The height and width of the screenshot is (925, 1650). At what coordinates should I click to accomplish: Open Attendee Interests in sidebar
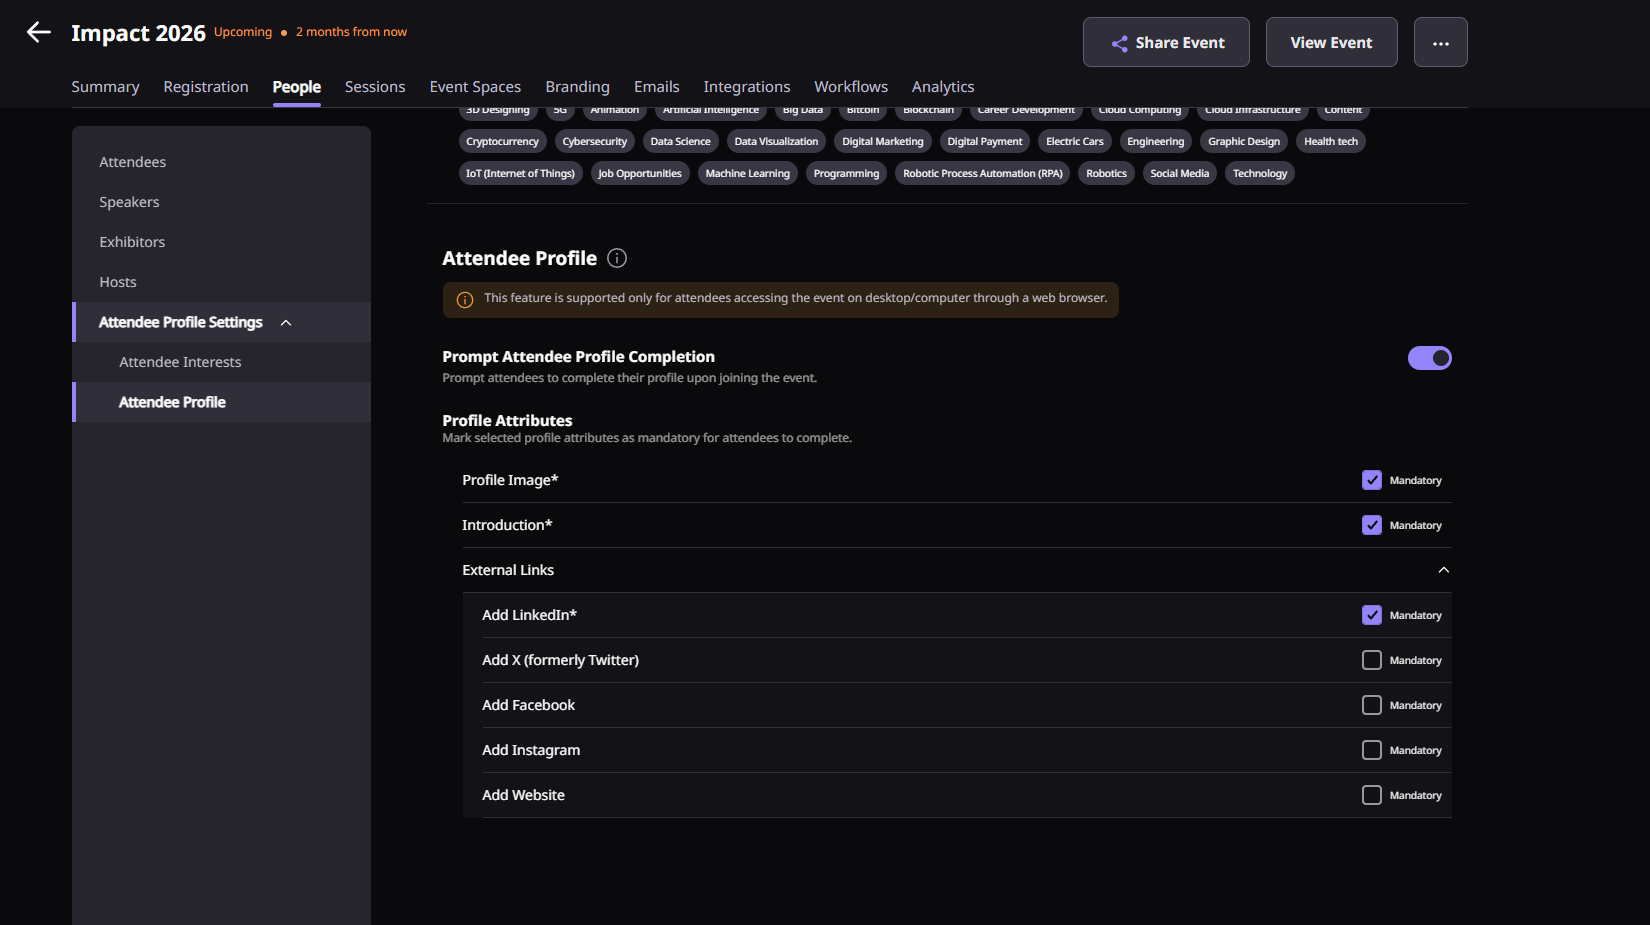pos(180,362)
